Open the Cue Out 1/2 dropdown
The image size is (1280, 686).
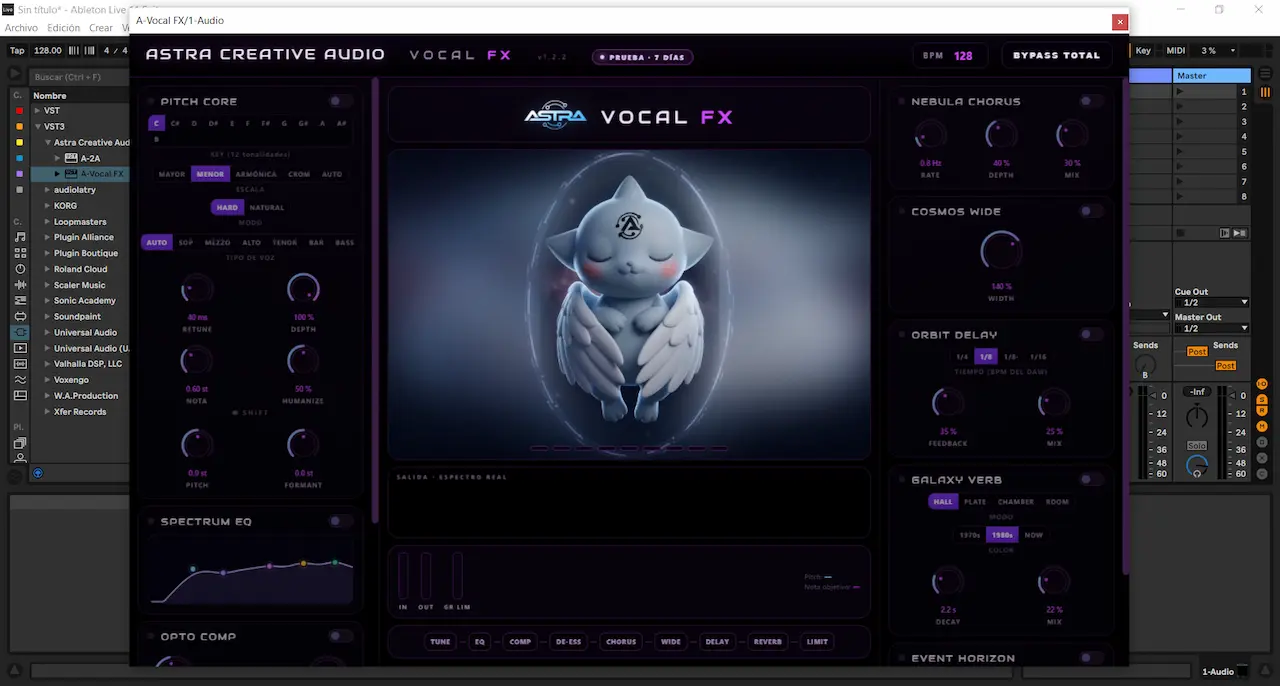(x=1213, y=302)
